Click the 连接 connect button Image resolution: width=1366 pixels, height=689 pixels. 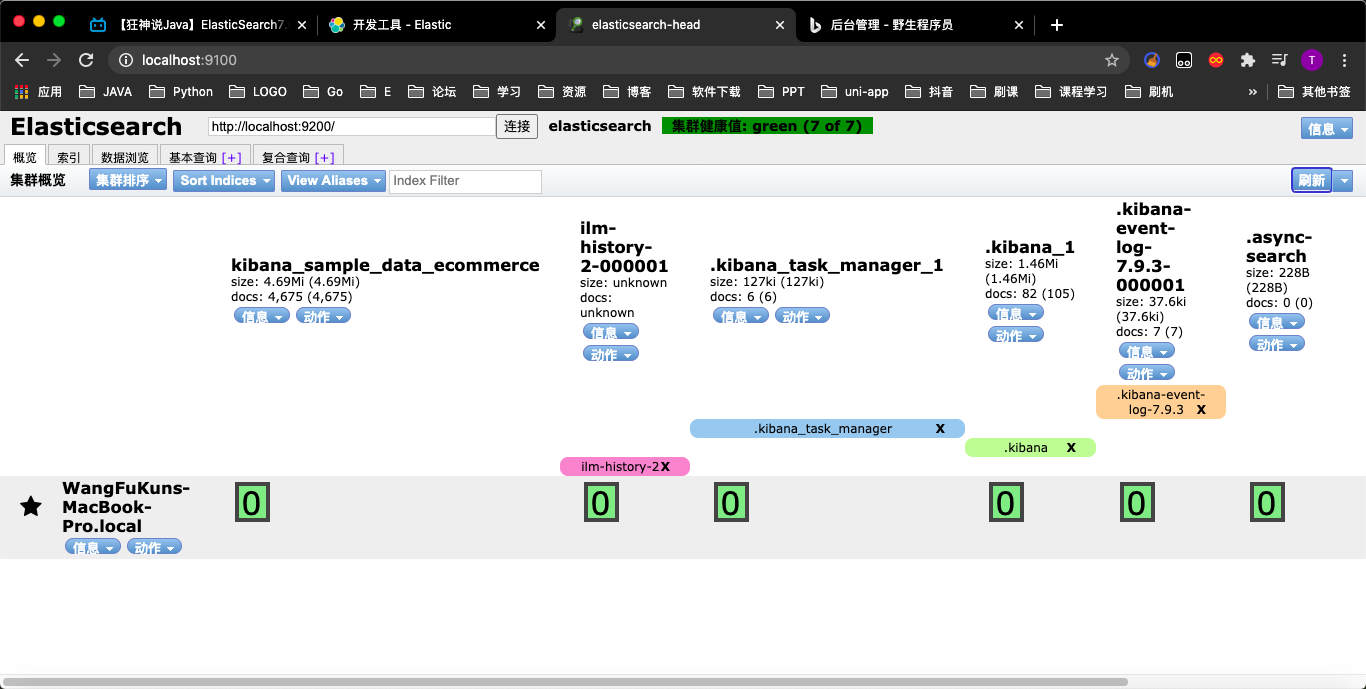point(517,126)
